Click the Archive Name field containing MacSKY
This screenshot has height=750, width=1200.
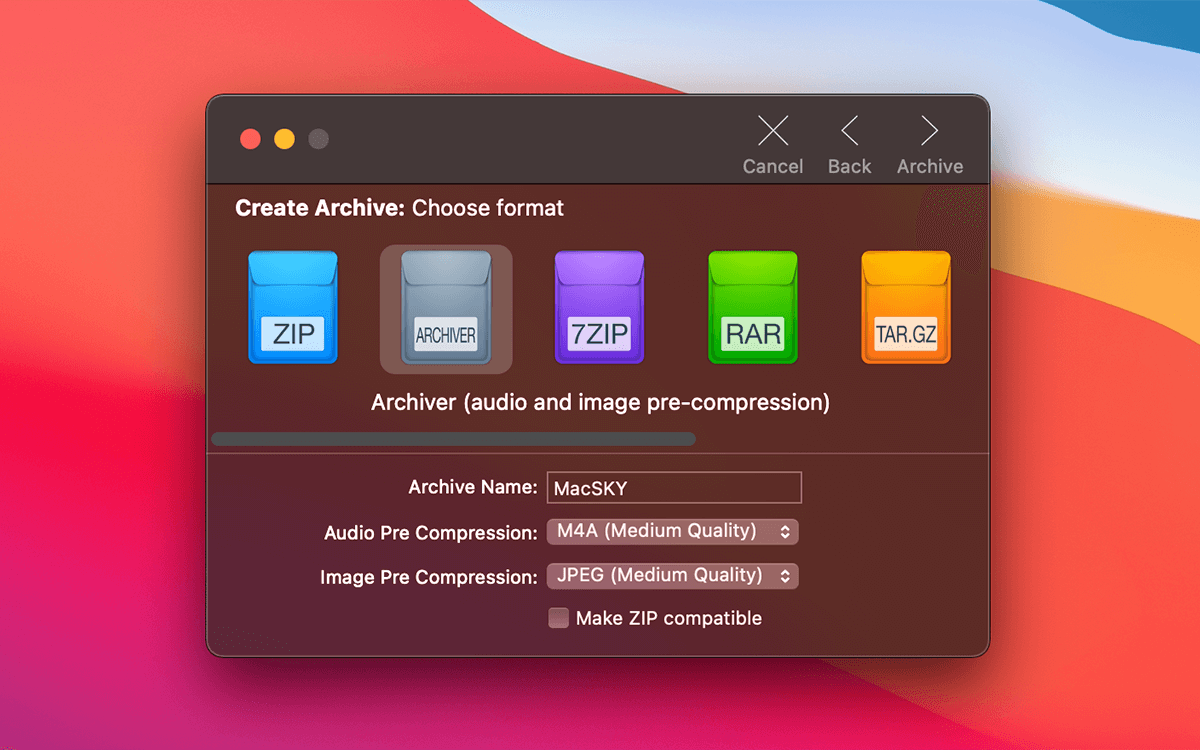click(x=674, y=488)
